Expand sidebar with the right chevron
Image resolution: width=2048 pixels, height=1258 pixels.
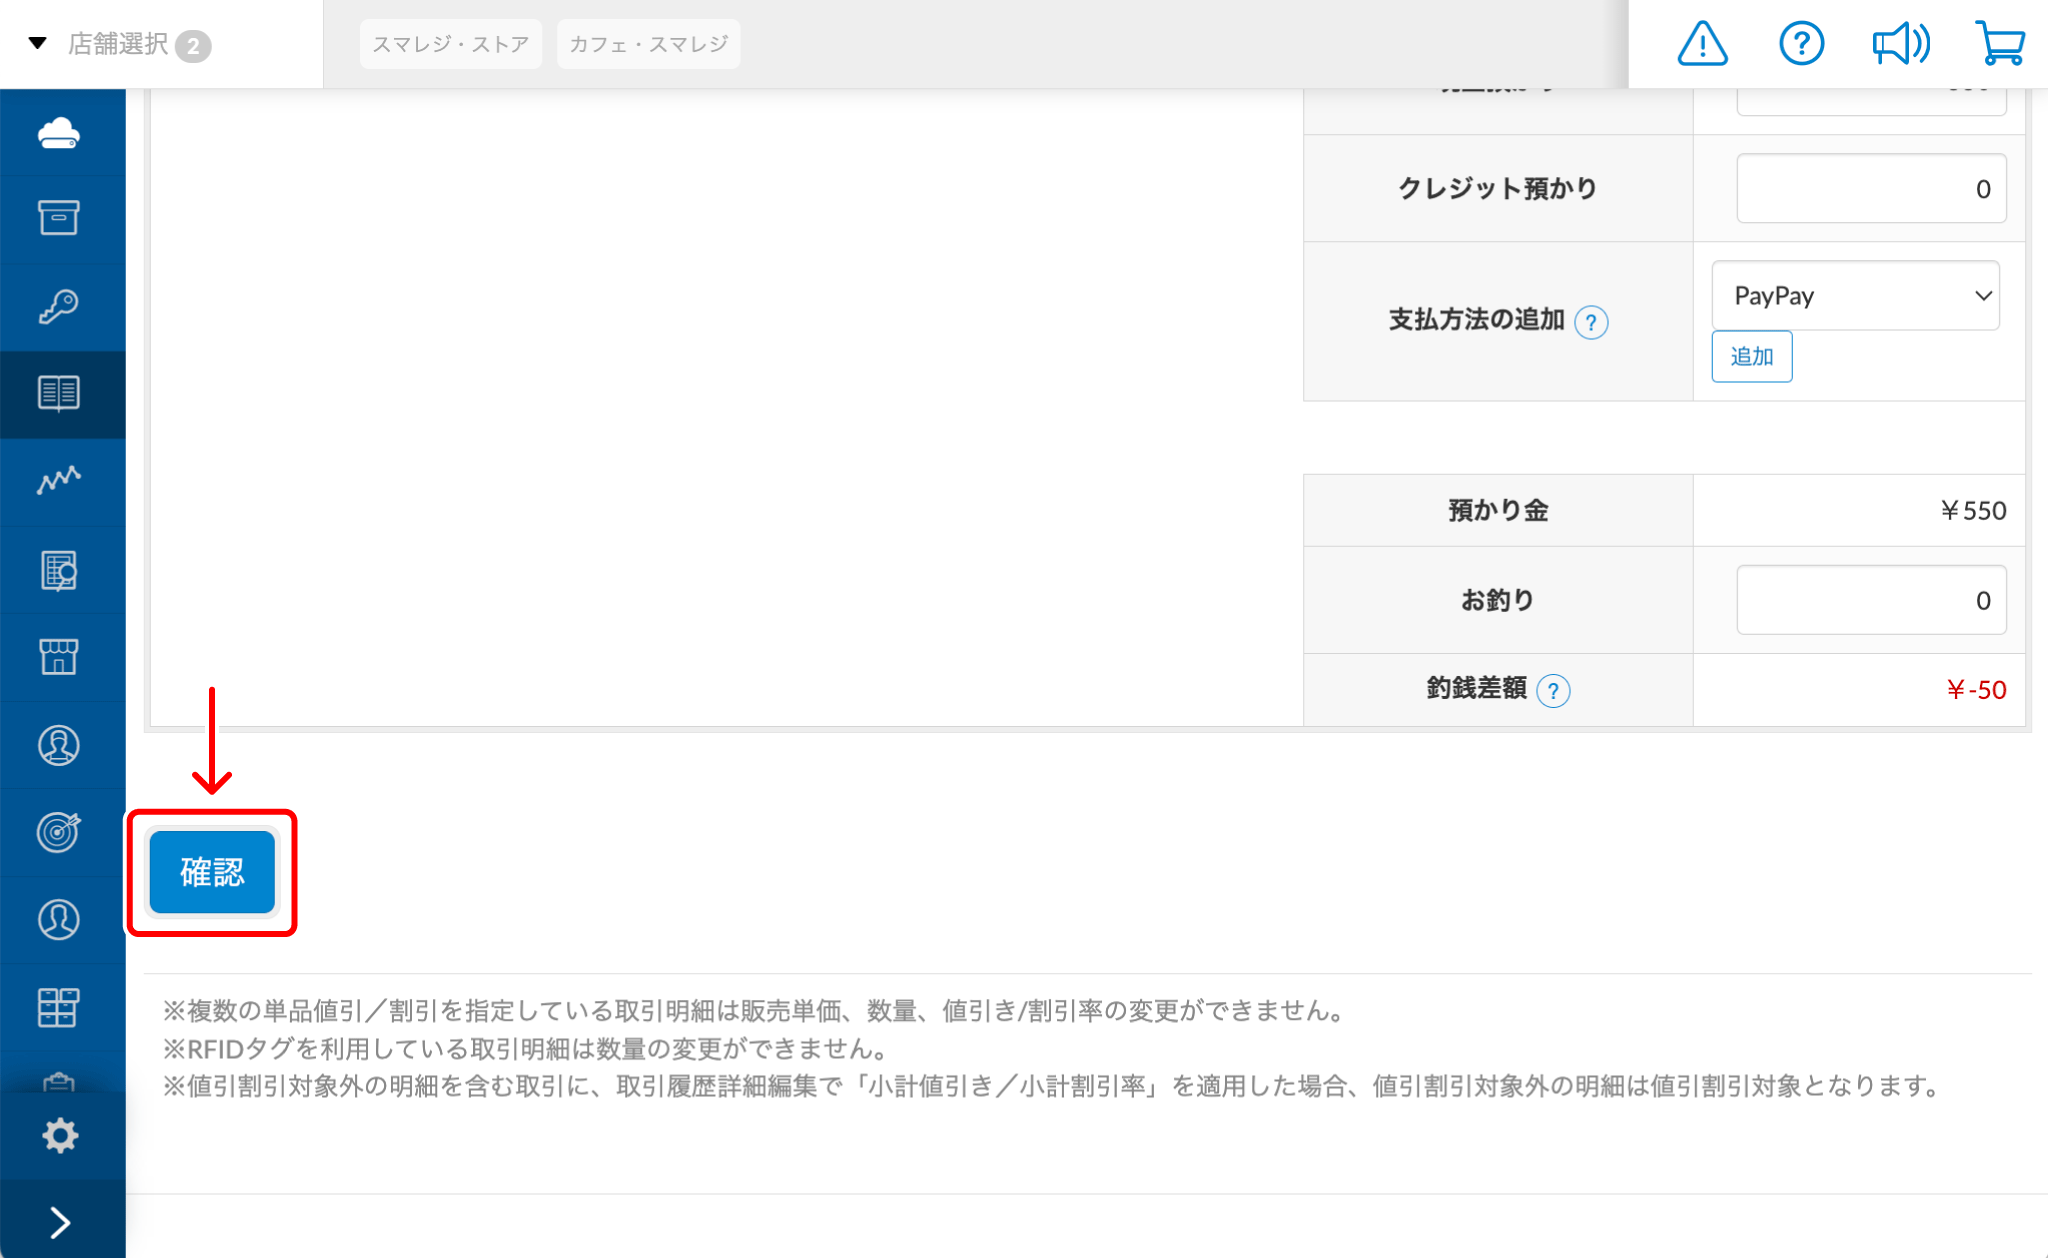[x=60, y=1222]
